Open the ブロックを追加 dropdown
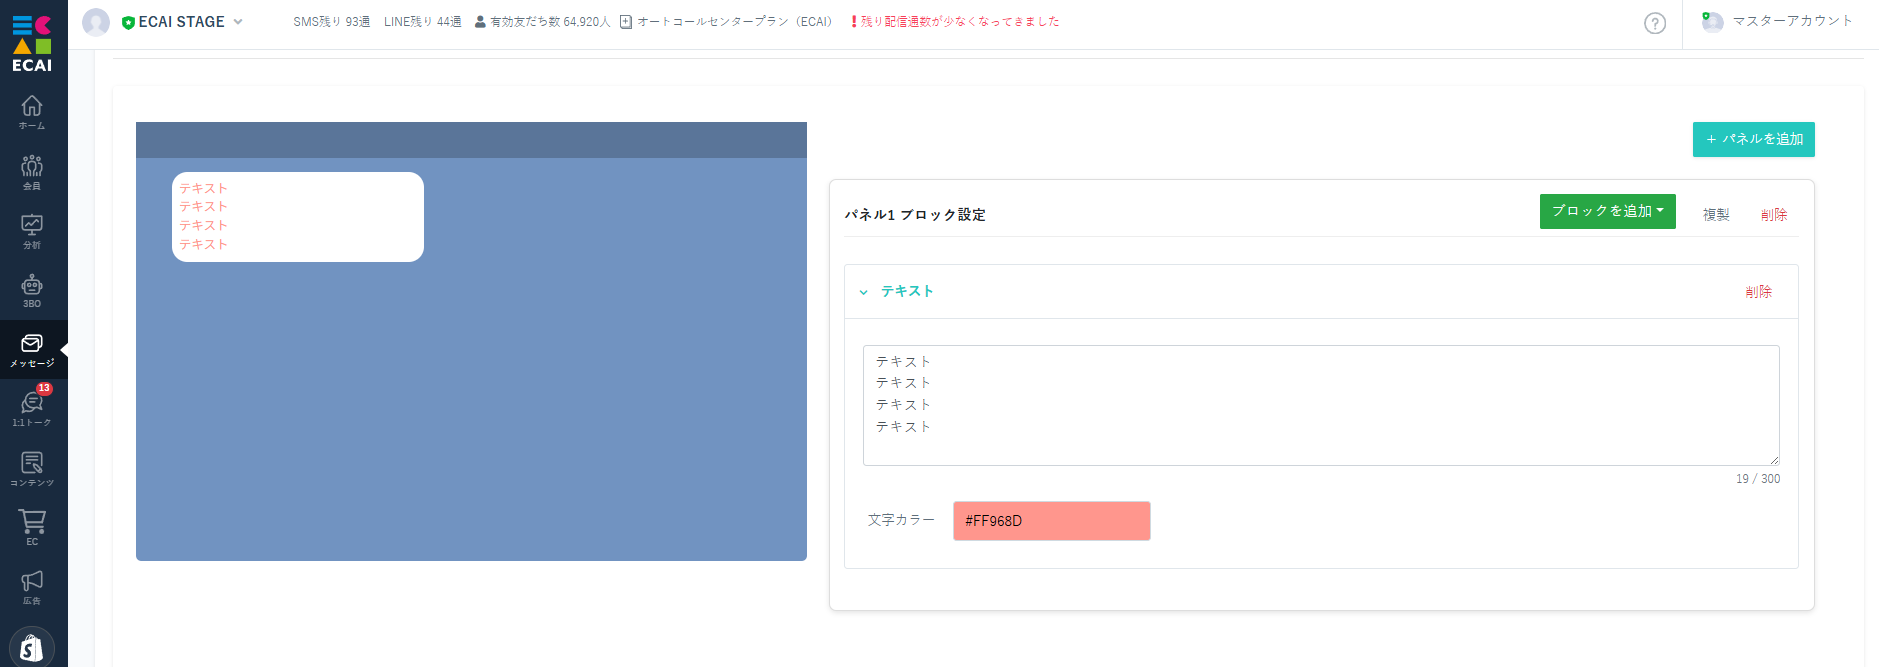The height and width of the screenshot is (667, 1879). tap(1607, 211)
